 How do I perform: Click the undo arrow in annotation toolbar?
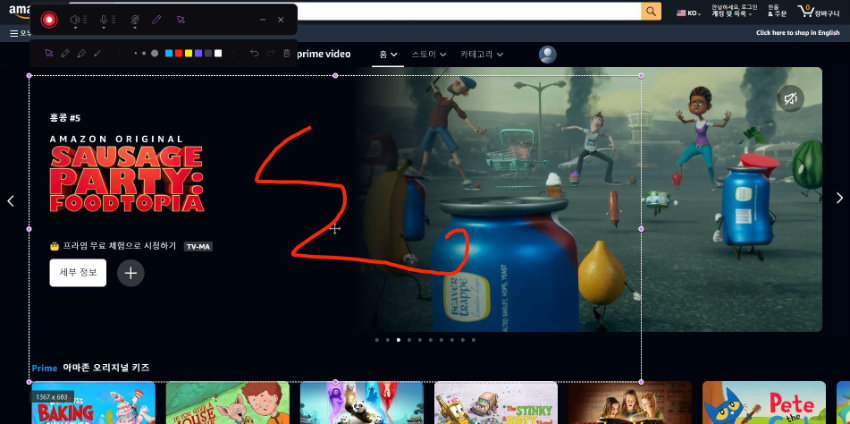(254, 53)
